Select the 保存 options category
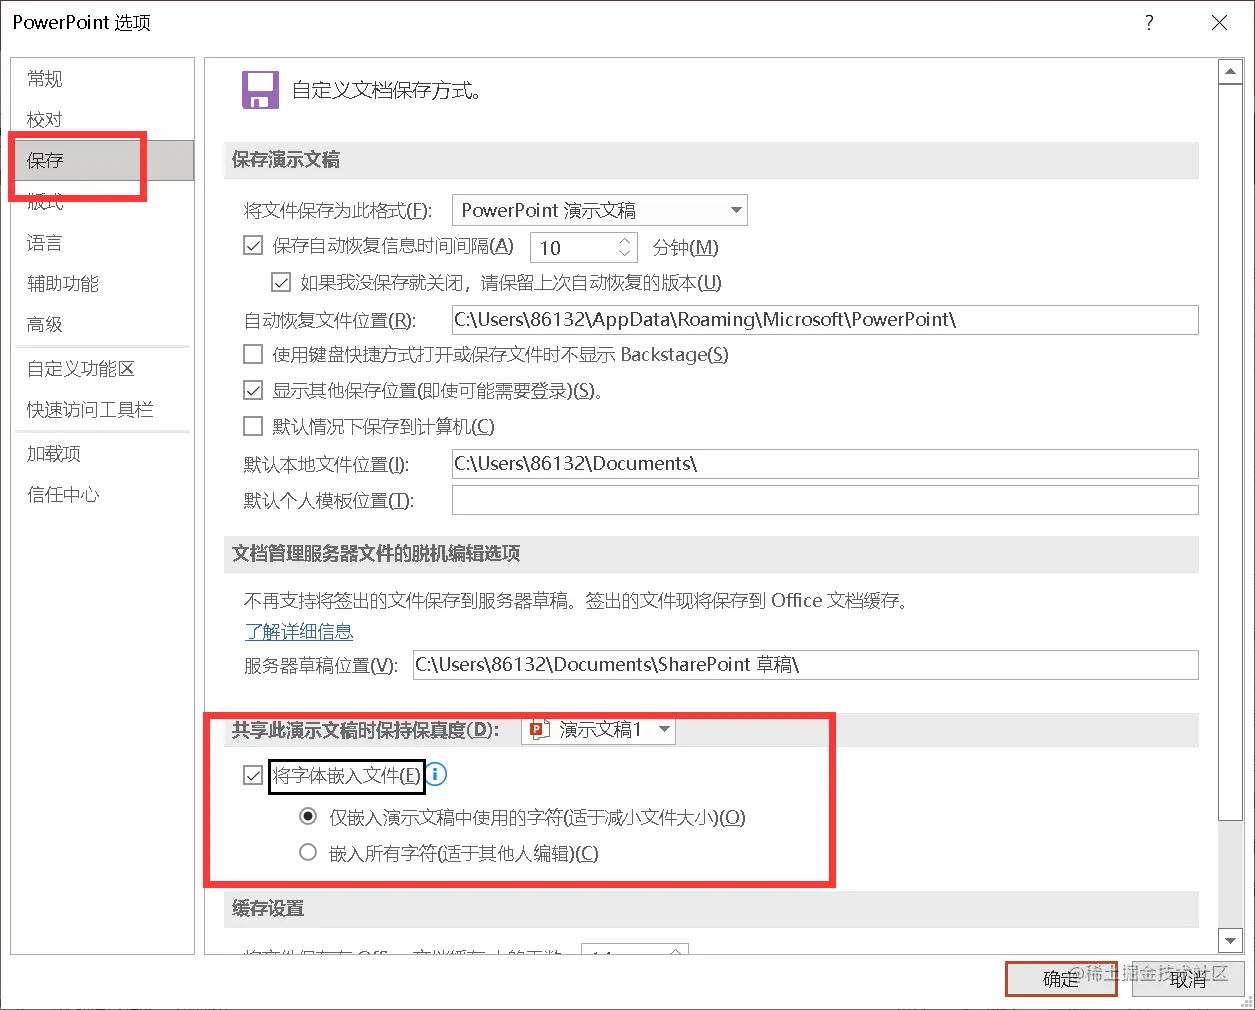The width and height of the screenshot is (1255, 1010). coord(103,160)
